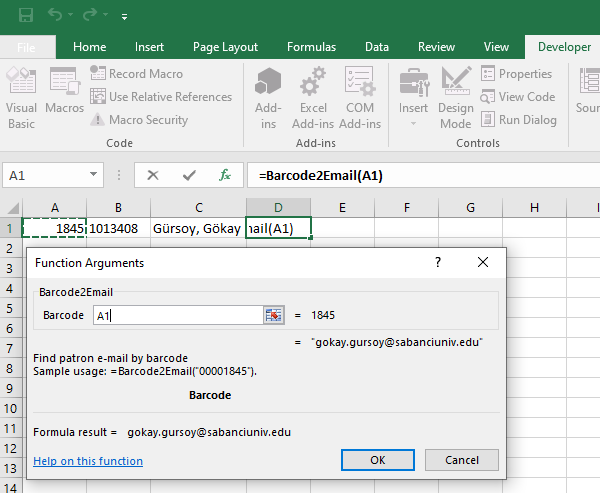The width and height of the screenshot is (600, 493).
Task: Open the undo history dropdown arrow
Action: [x=70, y=15]
